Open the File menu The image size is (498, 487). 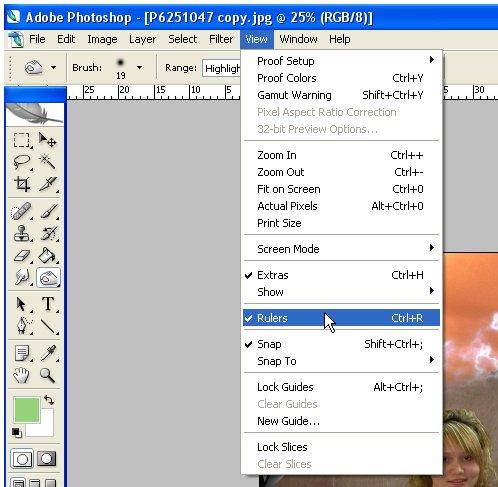[x=37, y=39]
